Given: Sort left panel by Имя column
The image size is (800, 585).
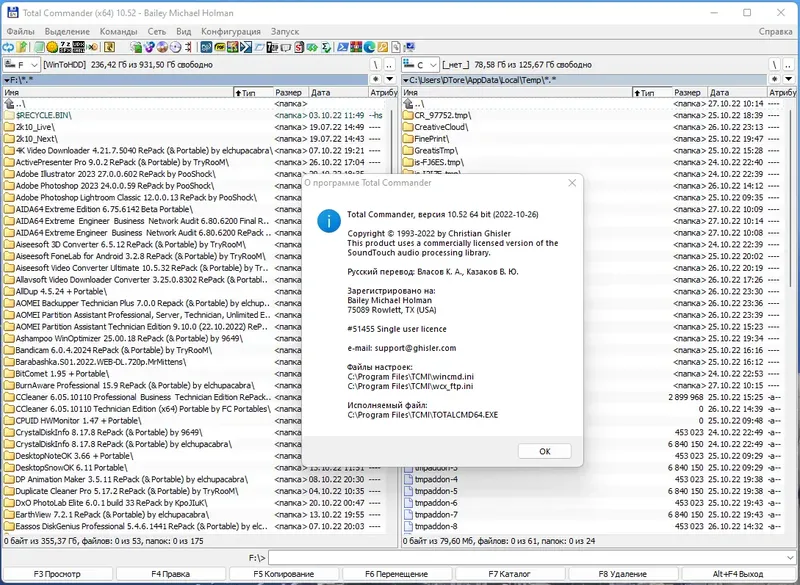Looking at the screenshot, I should [x=118, y=92].
